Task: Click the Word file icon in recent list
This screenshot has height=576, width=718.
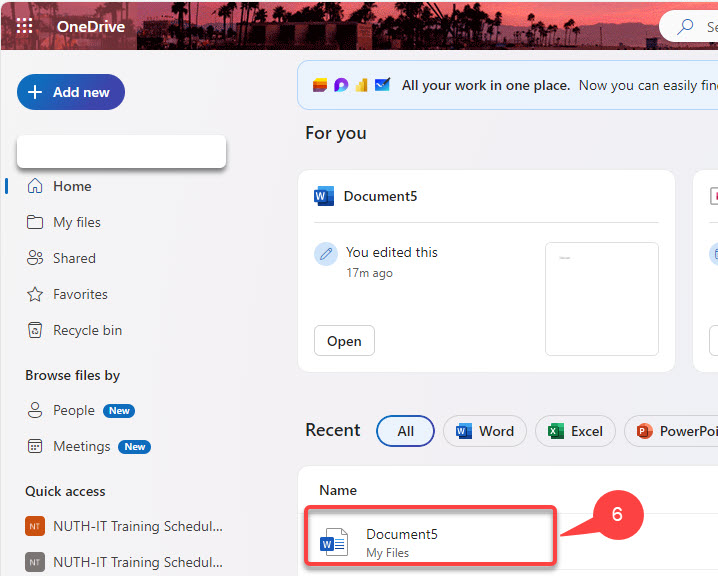Action: (x=334, y=542)
